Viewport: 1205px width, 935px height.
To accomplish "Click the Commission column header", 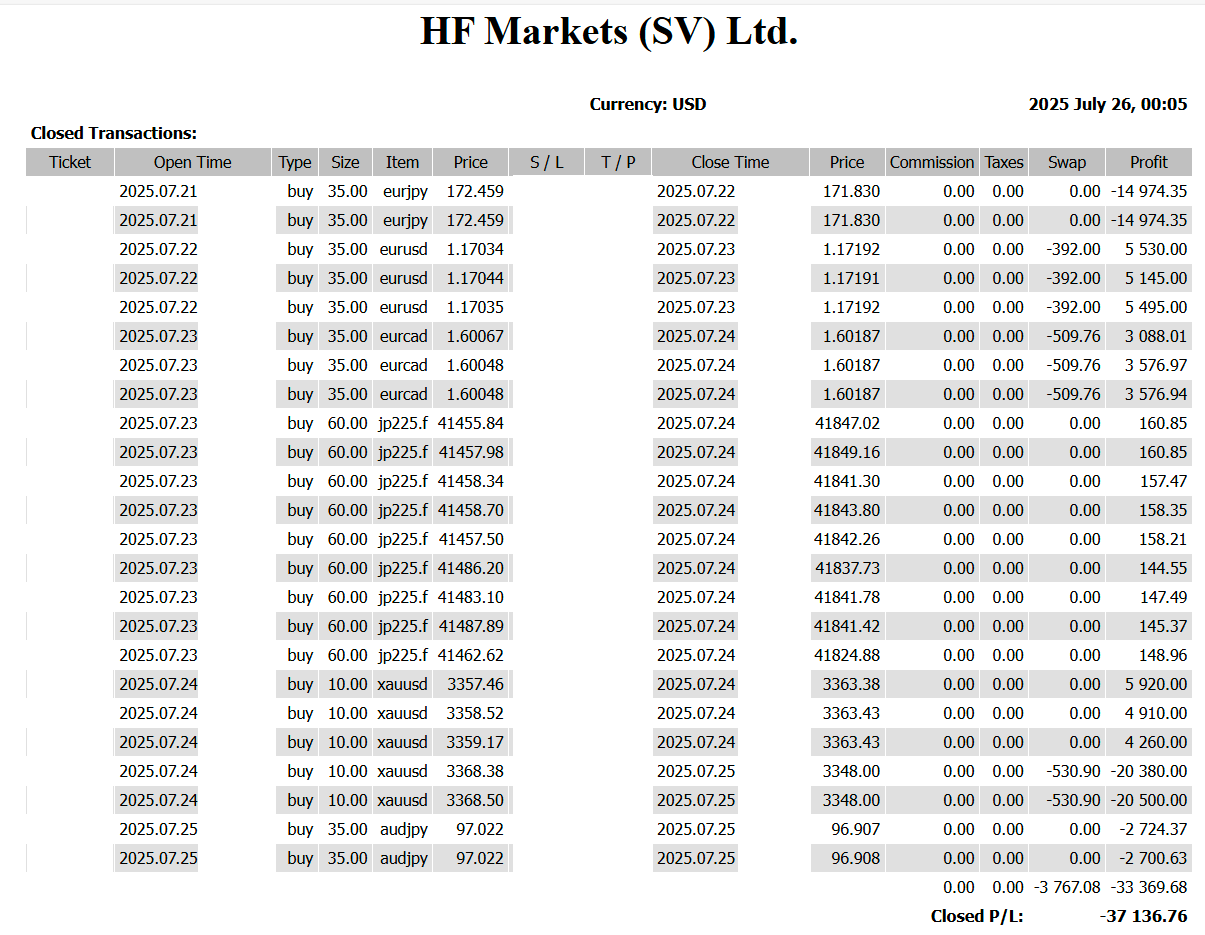I will point(931,162).
